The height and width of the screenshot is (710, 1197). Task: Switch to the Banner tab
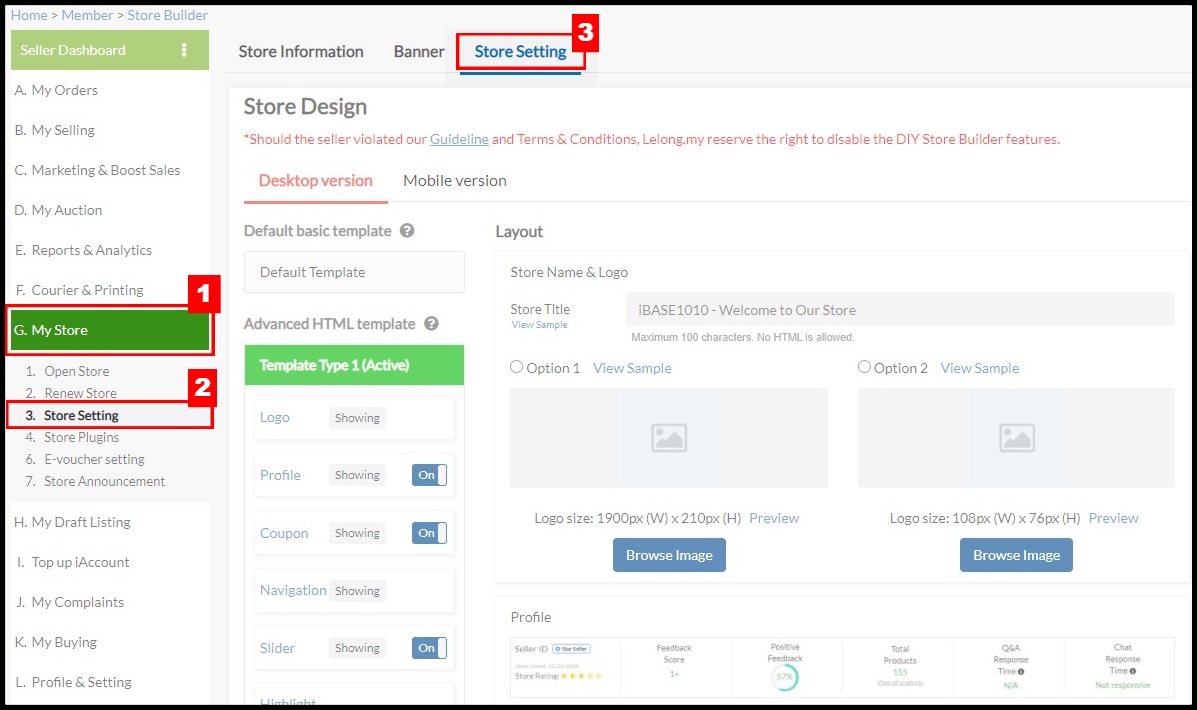(x=419, y=51)
